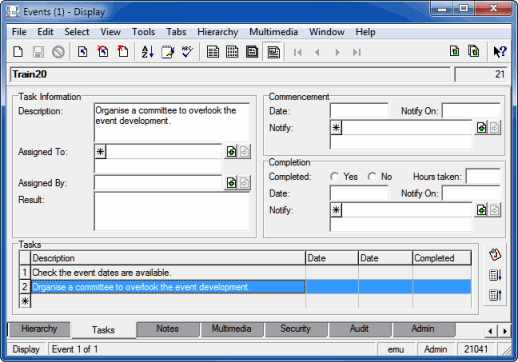The image size is (518, 362).
Task: Click the clipboard task icon beside Tasks table
Action: coord(495,255)
